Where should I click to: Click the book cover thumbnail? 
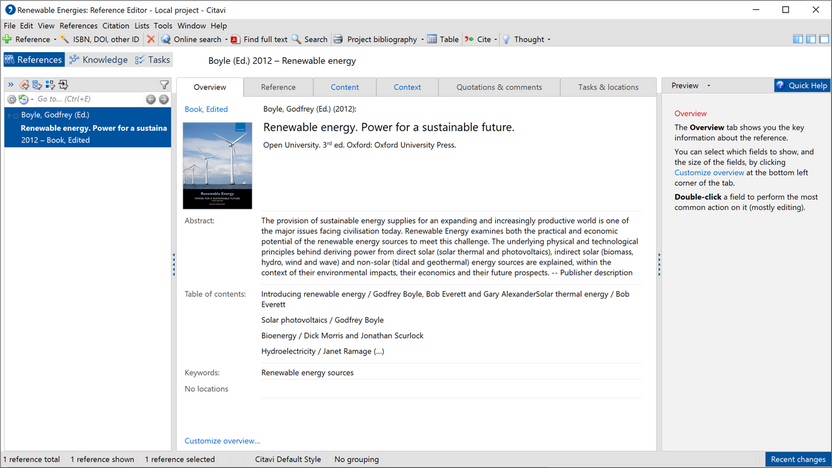218,166
